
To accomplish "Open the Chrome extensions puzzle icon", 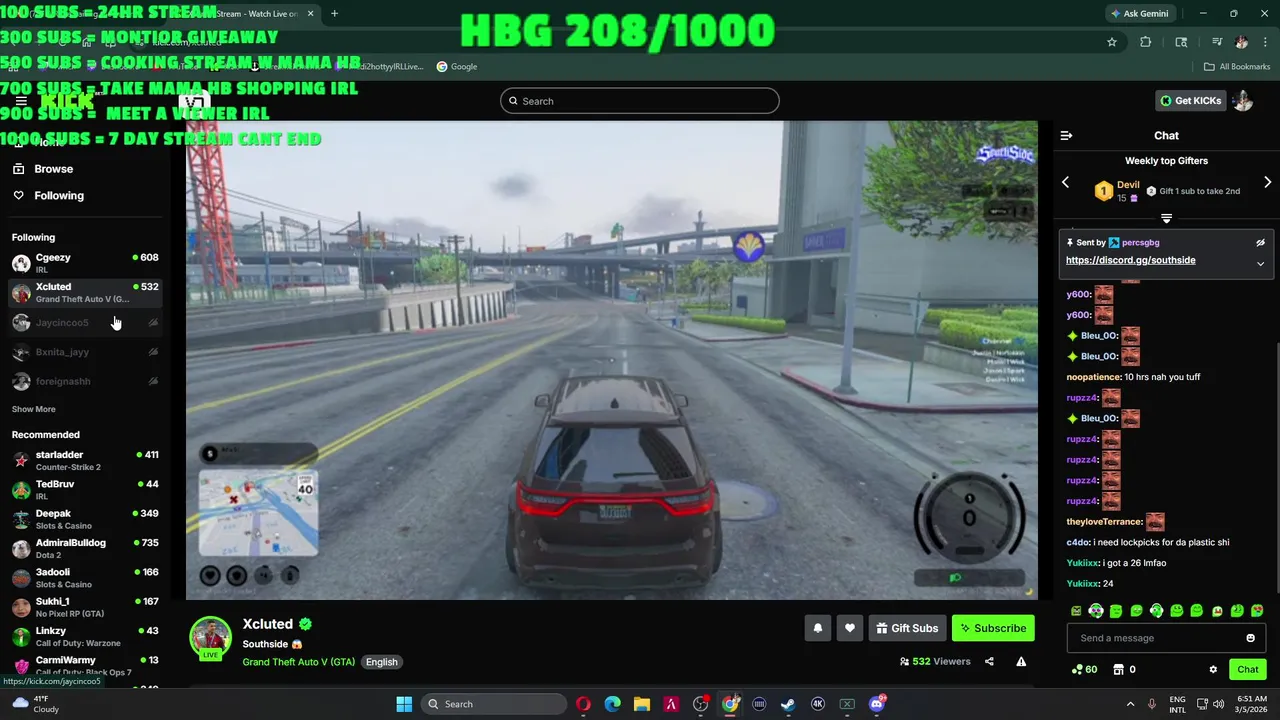I will coord(1146,42).
